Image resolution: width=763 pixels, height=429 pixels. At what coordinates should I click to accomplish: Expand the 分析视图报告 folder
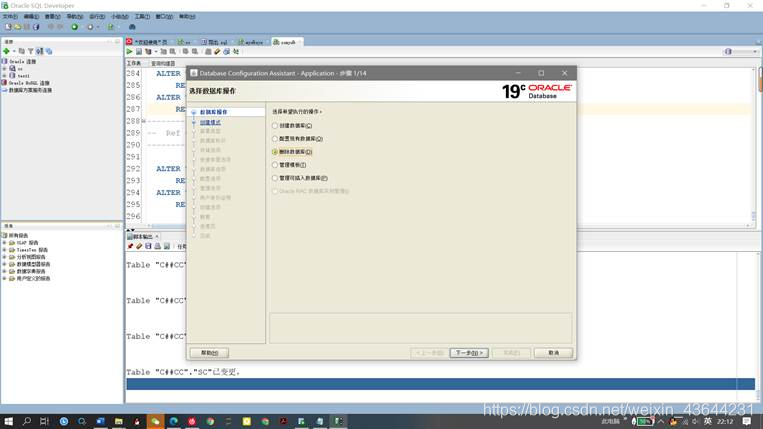coord(4,257)
